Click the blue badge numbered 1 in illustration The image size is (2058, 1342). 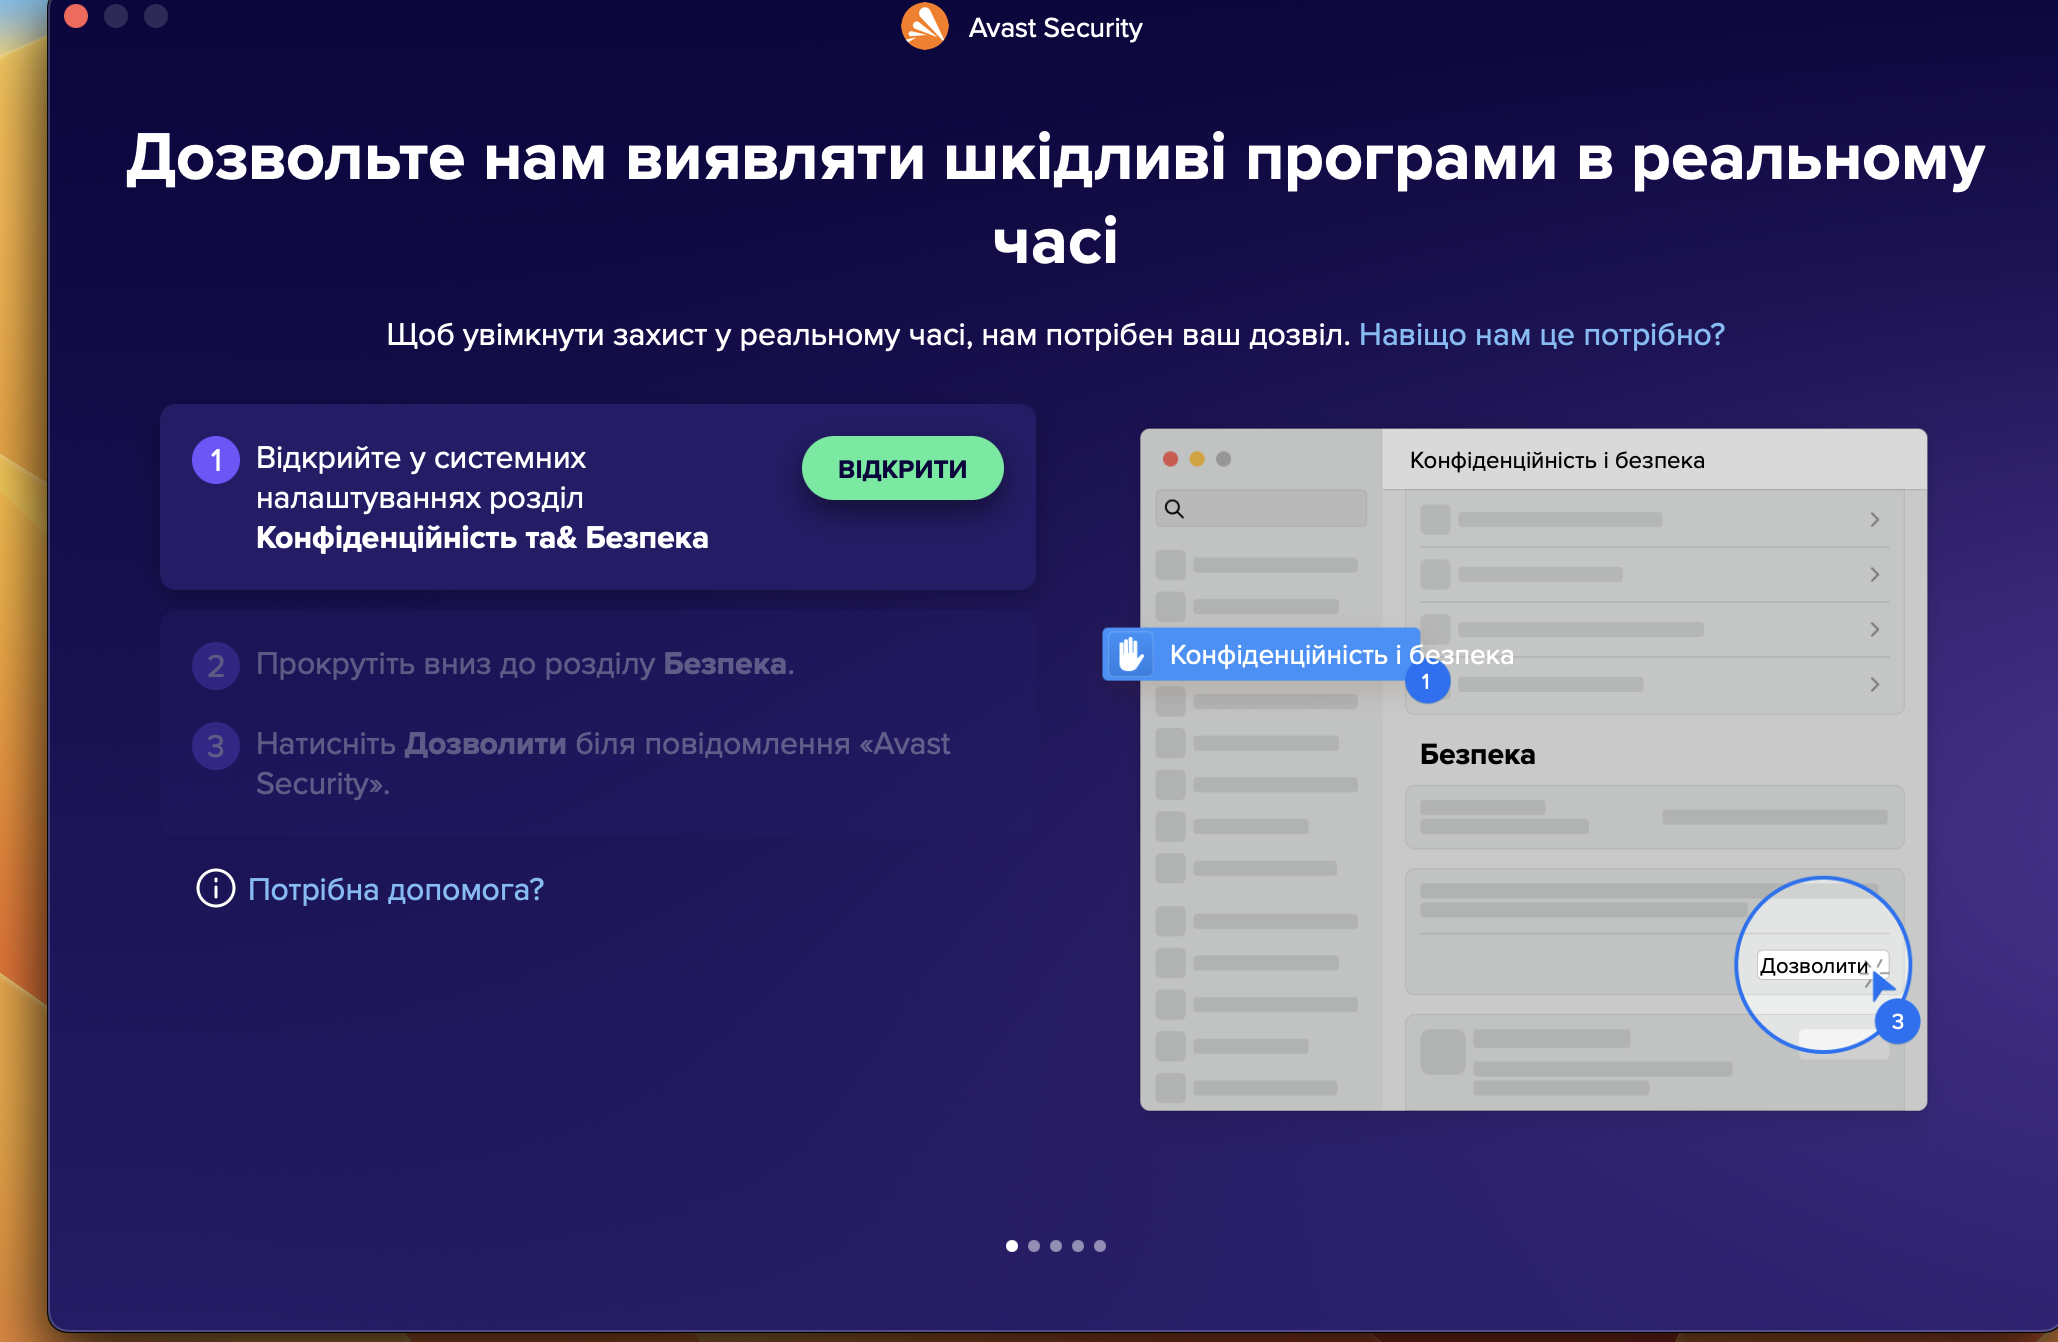(x=1427, y=682)
